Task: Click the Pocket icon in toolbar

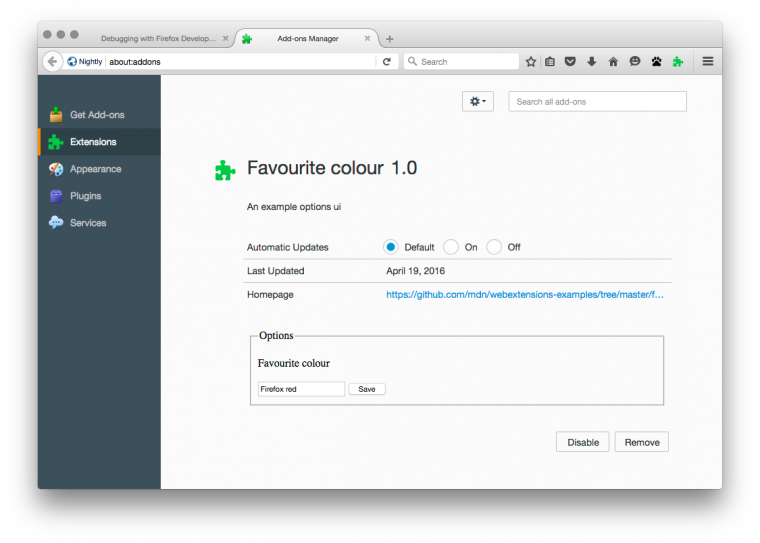Action: (570, 62)
